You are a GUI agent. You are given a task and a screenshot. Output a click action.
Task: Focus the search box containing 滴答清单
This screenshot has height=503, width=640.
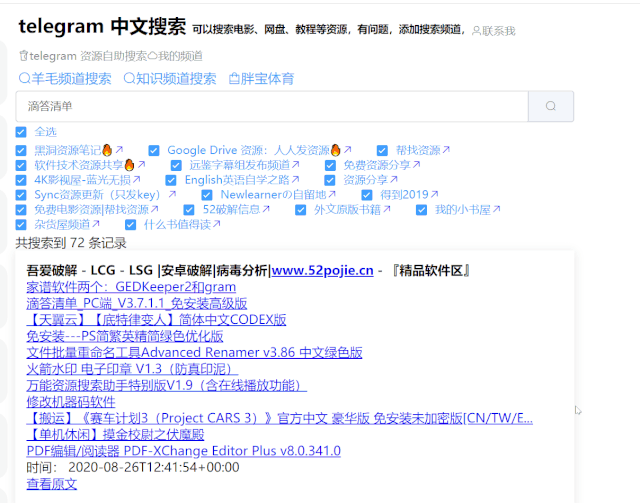point(272,106)
